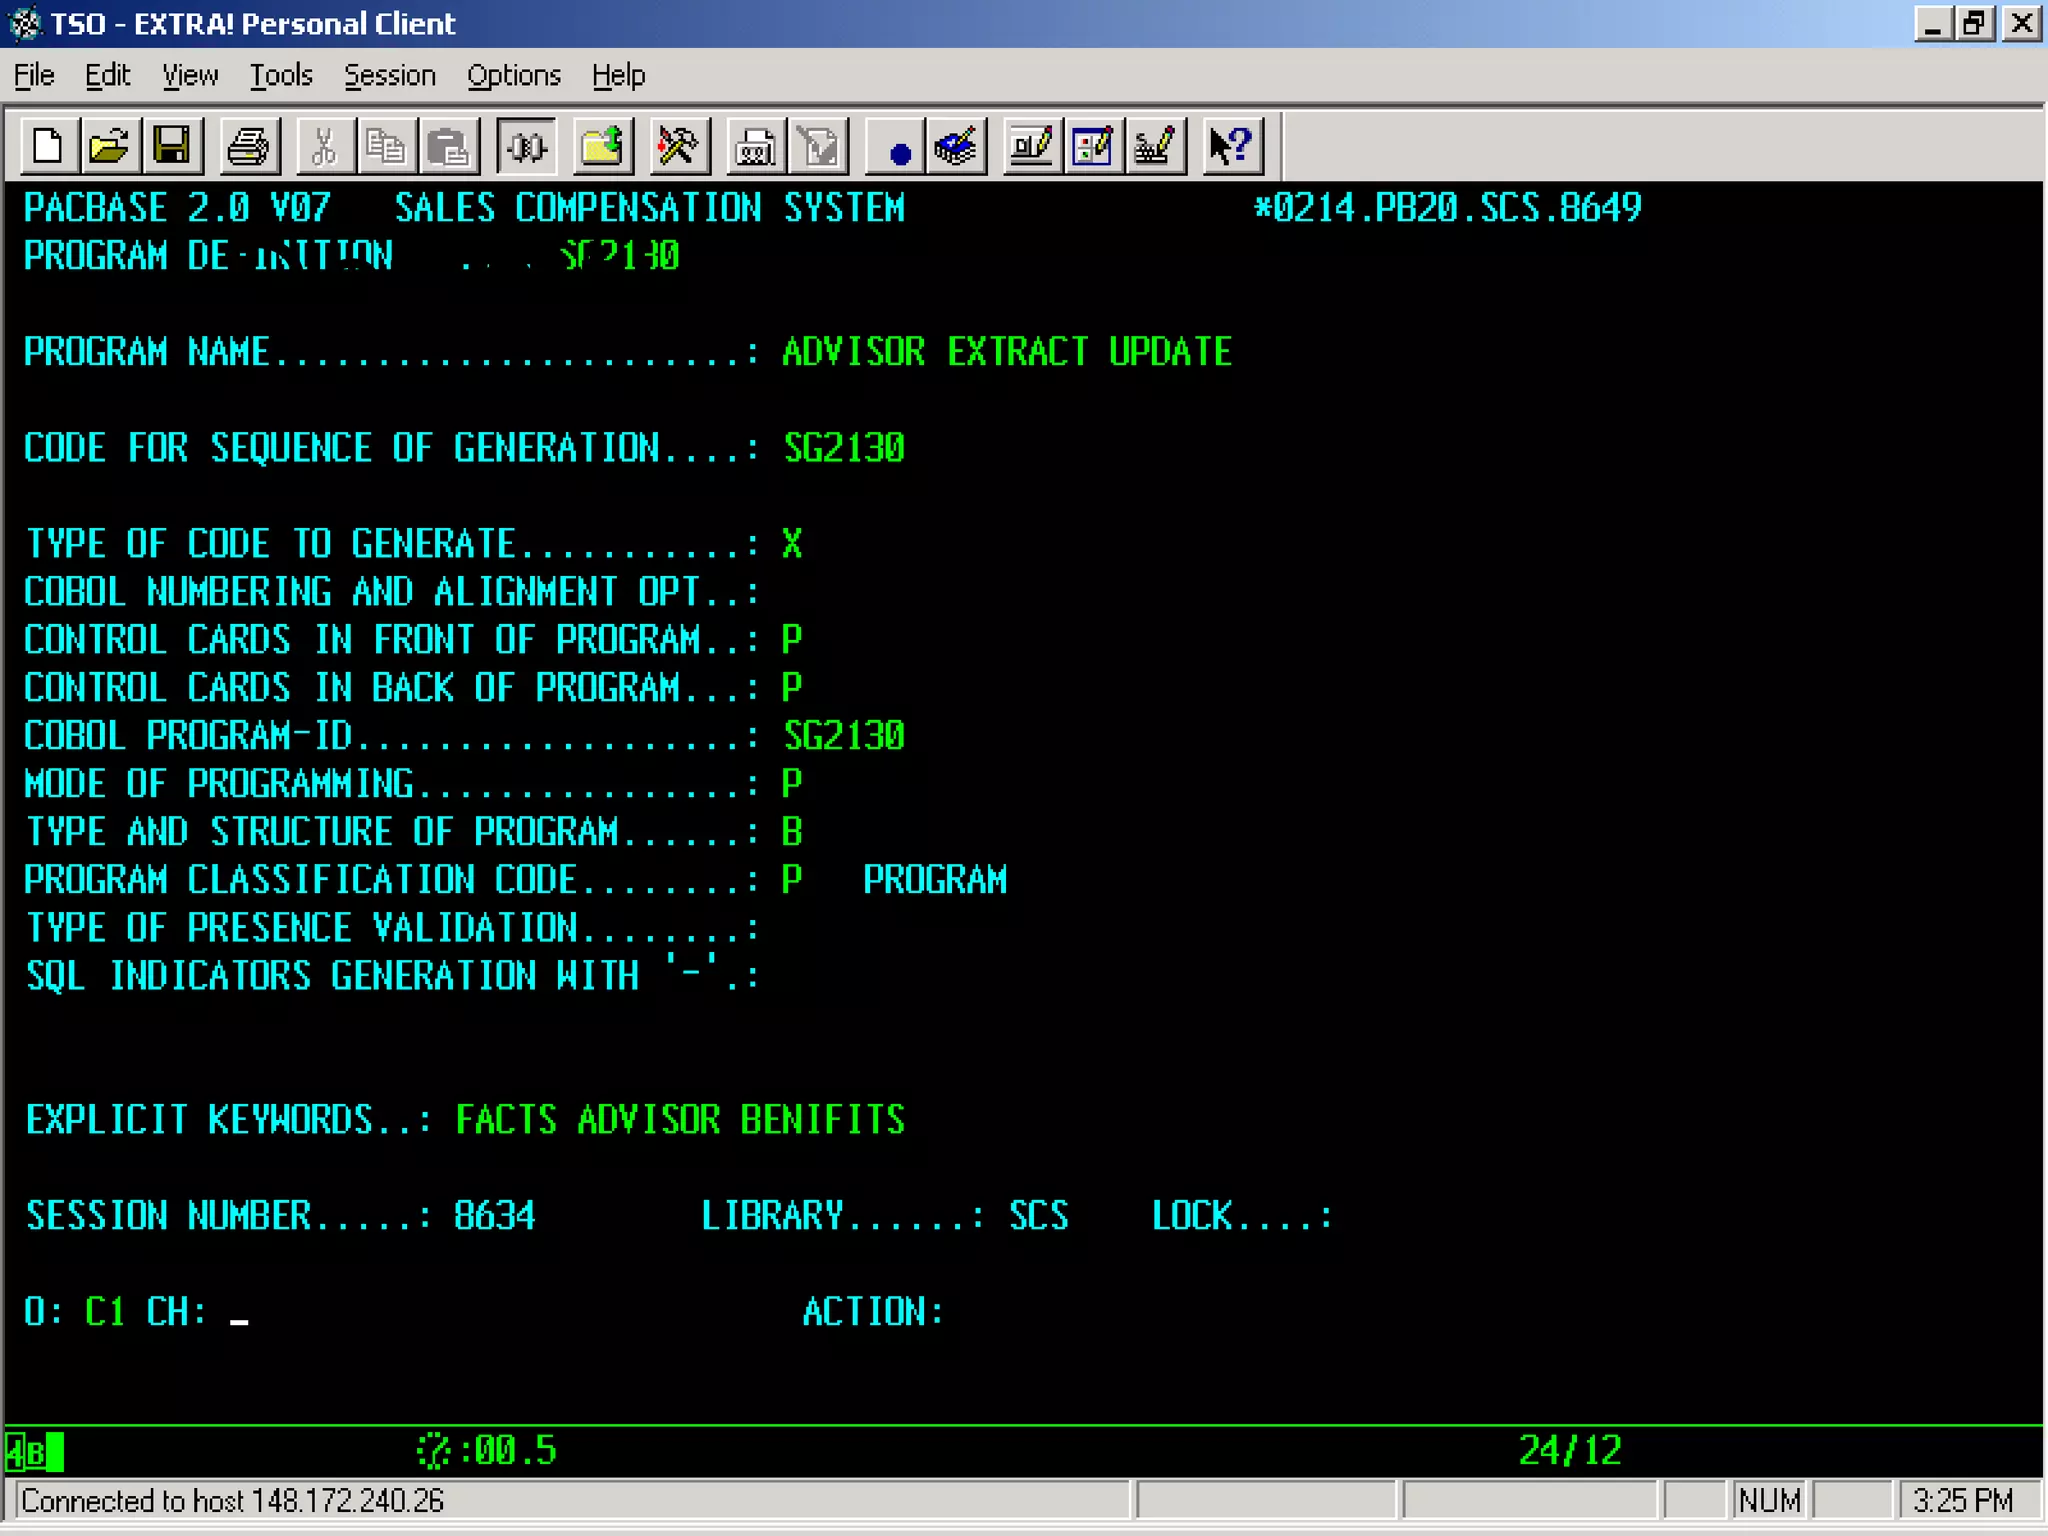This screenshot has height=1536, width=2048.
Task: Click the PACBASE 2.0 V07 text
Action: (177, 208)
